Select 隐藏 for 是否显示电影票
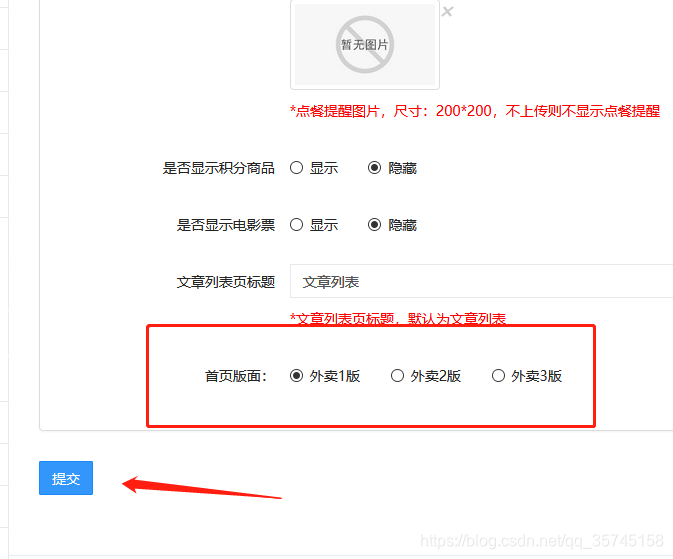Screen dimensions: 673x559 pyautogui.click(x=374, y=225)
